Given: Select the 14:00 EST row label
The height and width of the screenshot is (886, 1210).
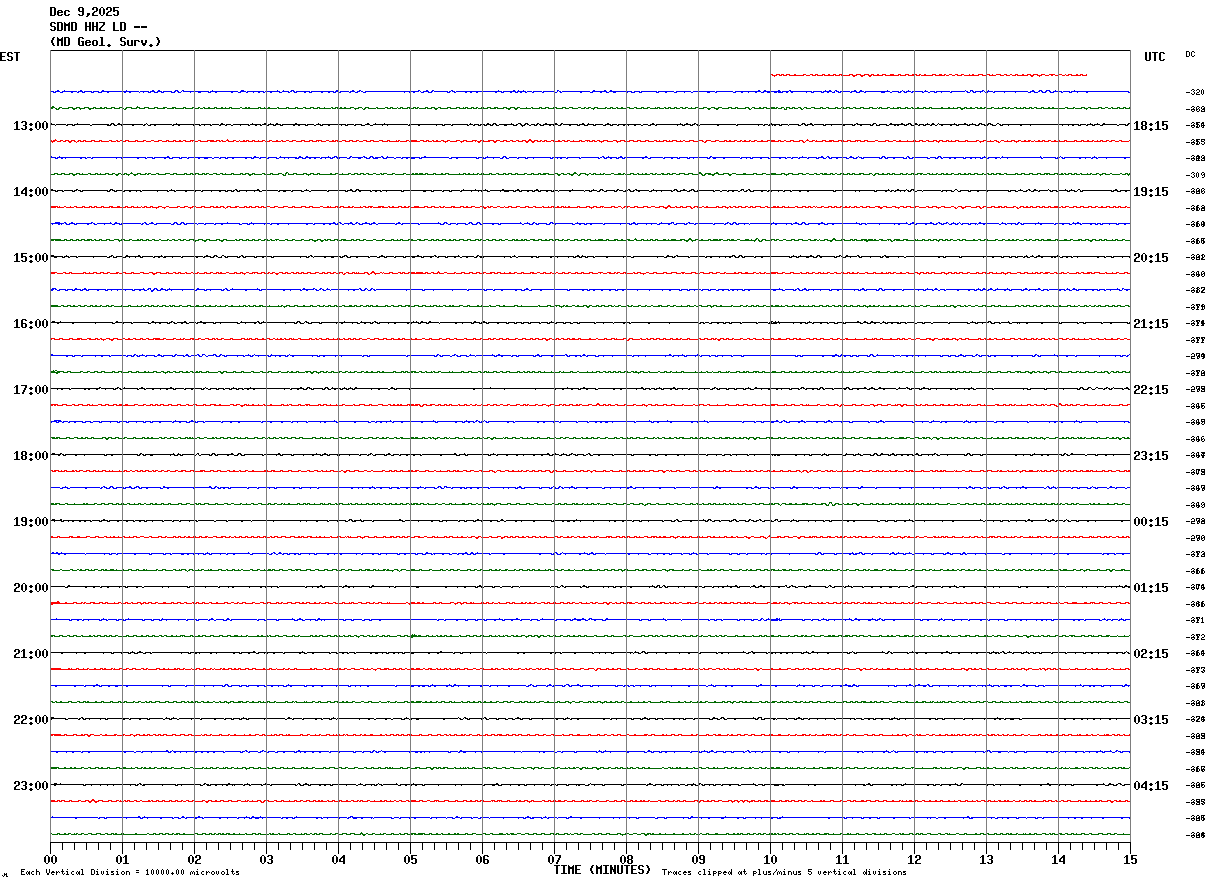Looking at the screenshot, I should [31, 192].
